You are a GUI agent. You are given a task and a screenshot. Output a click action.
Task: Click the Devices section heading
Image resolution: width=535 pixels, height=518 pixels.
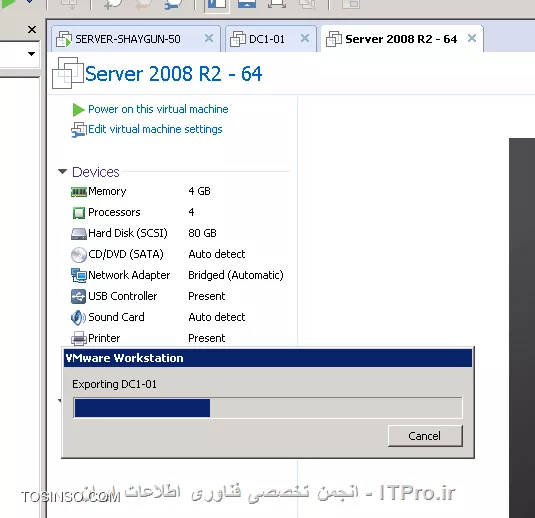[96, 172]
